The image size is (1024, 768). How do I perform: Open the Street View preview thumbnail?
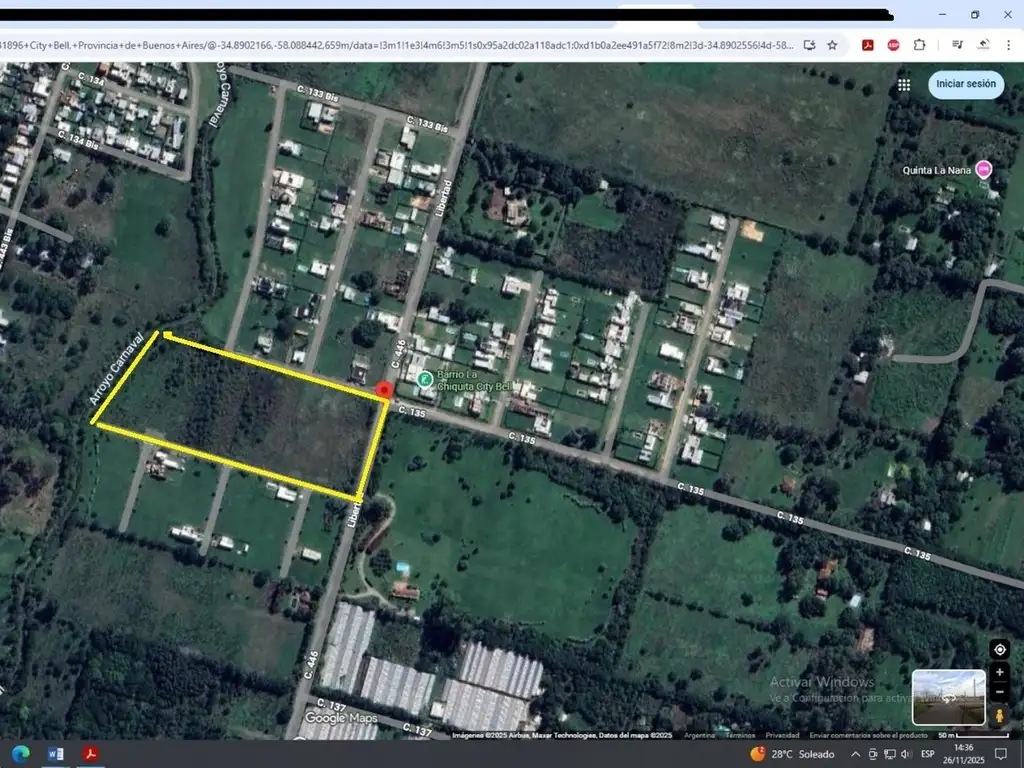click(948, 697)
